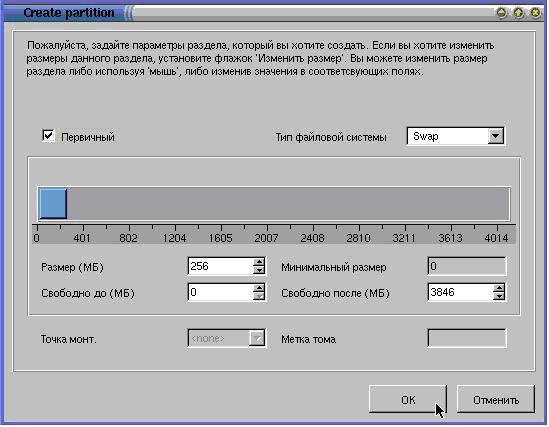Click the 2007 mark on the ruler

266,238
